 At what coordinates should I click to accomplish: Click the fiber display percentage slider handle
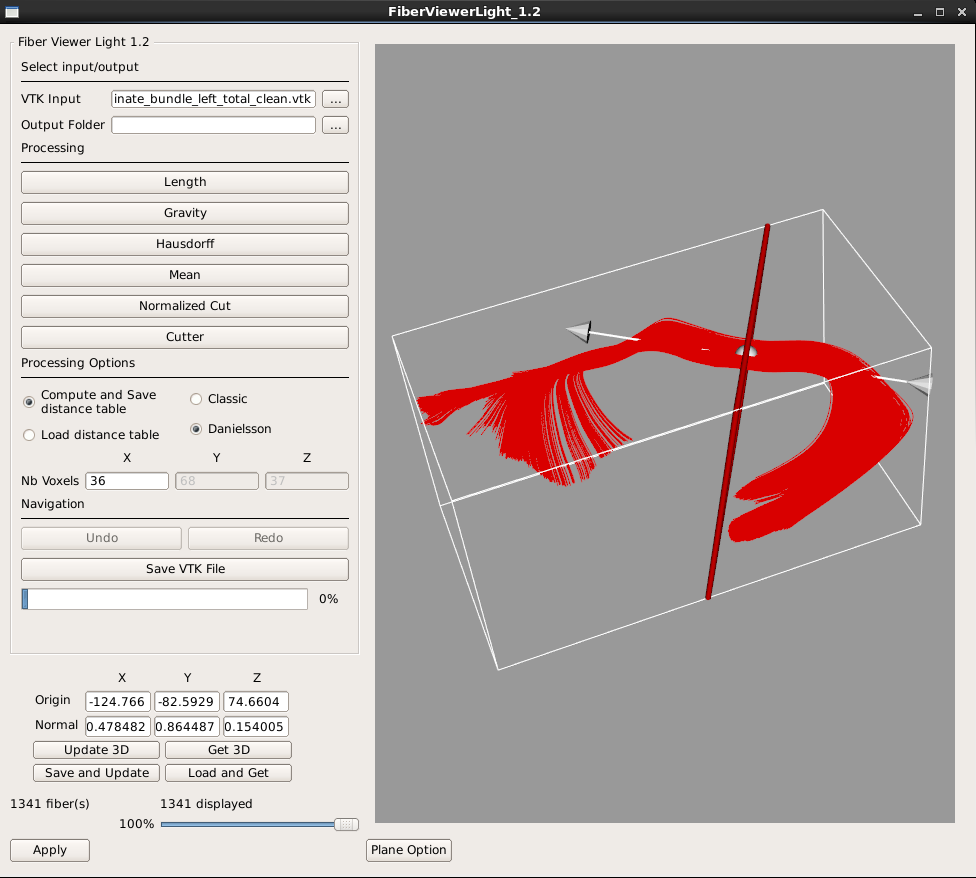[346, 824]
